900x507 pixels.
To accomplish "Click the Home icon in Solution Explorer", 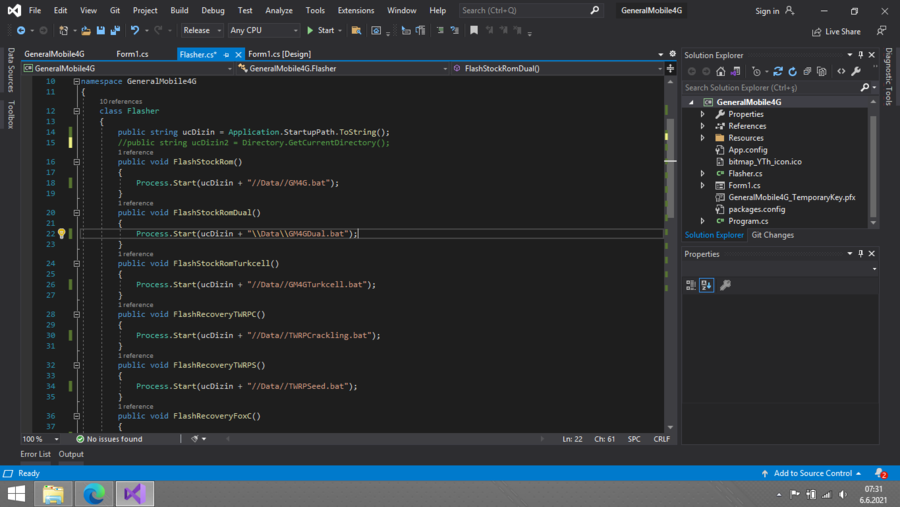I will [x=720, y=71].
